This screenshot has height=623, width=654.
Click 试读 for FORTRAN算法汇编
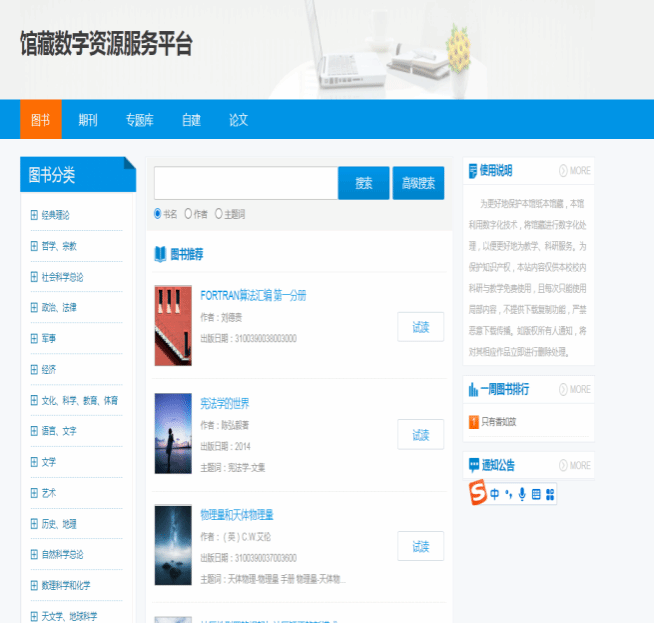point(420,327)
